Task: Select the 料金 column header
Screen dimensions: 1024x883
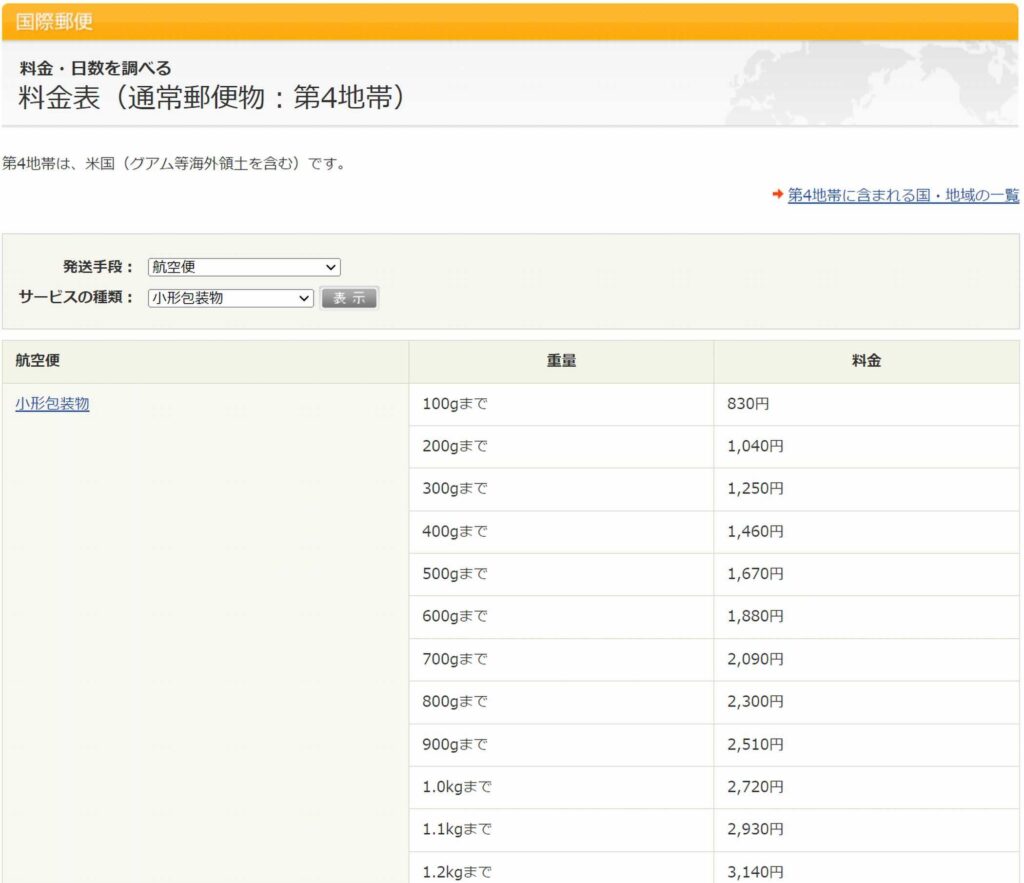Action: pyautogui.click(x=866, y=361)
